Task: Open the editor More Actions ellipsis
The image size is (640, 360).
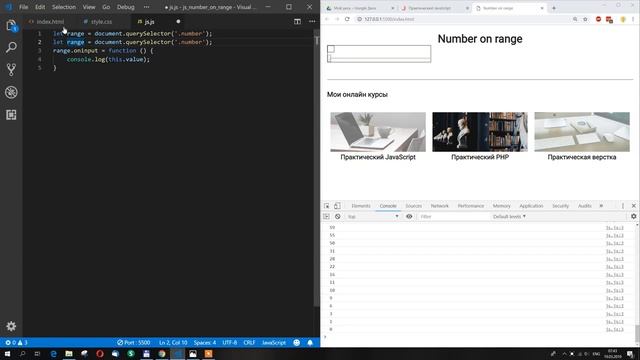Action: 312,22
